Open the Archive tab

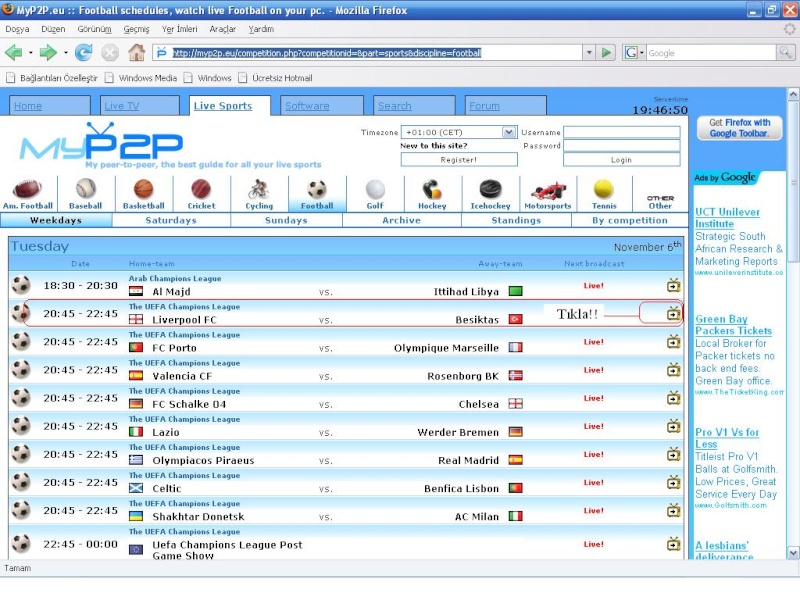pos(402,220)
